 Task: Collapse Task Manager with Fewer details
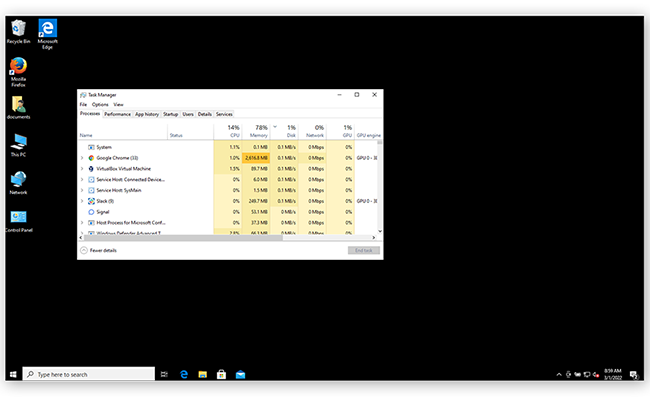click(x=98, y=250)
